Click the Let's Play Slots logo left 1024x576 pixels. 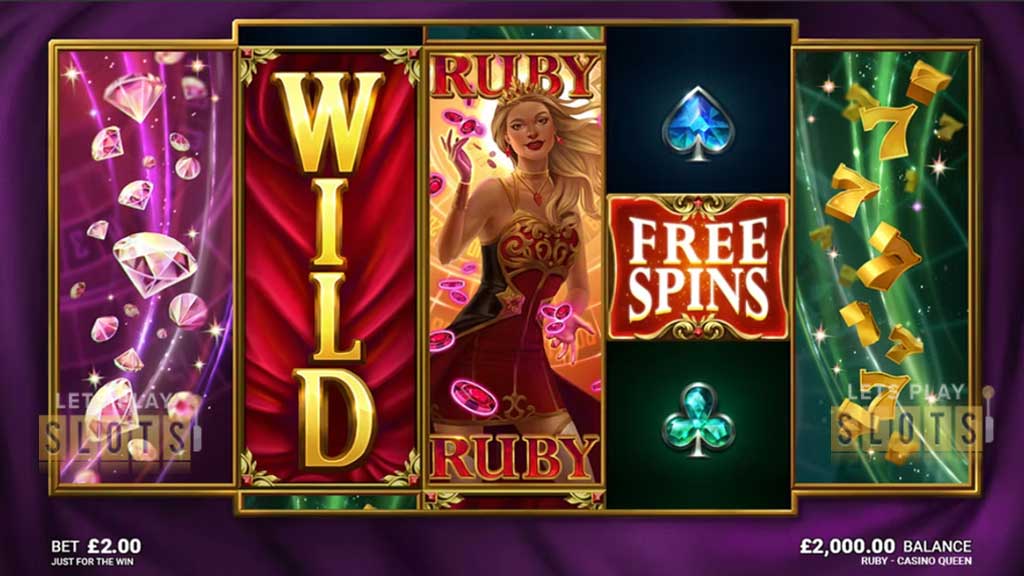pos(118,428)
